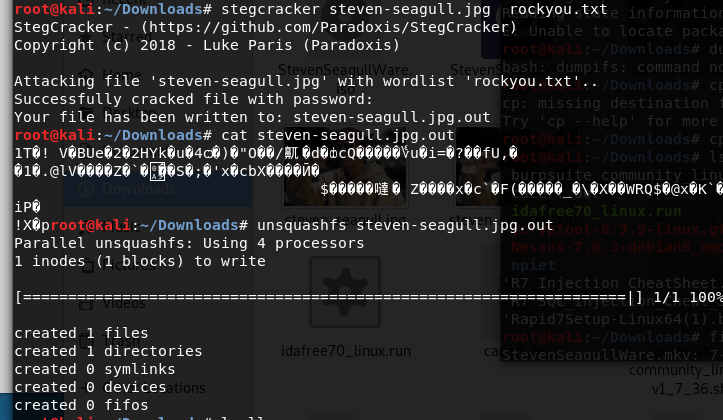The width and height of the screenshot is (723, 420).
Task: Click the unsquashfs progress bar
Action: pyautogui.click(x=328, y=297)
